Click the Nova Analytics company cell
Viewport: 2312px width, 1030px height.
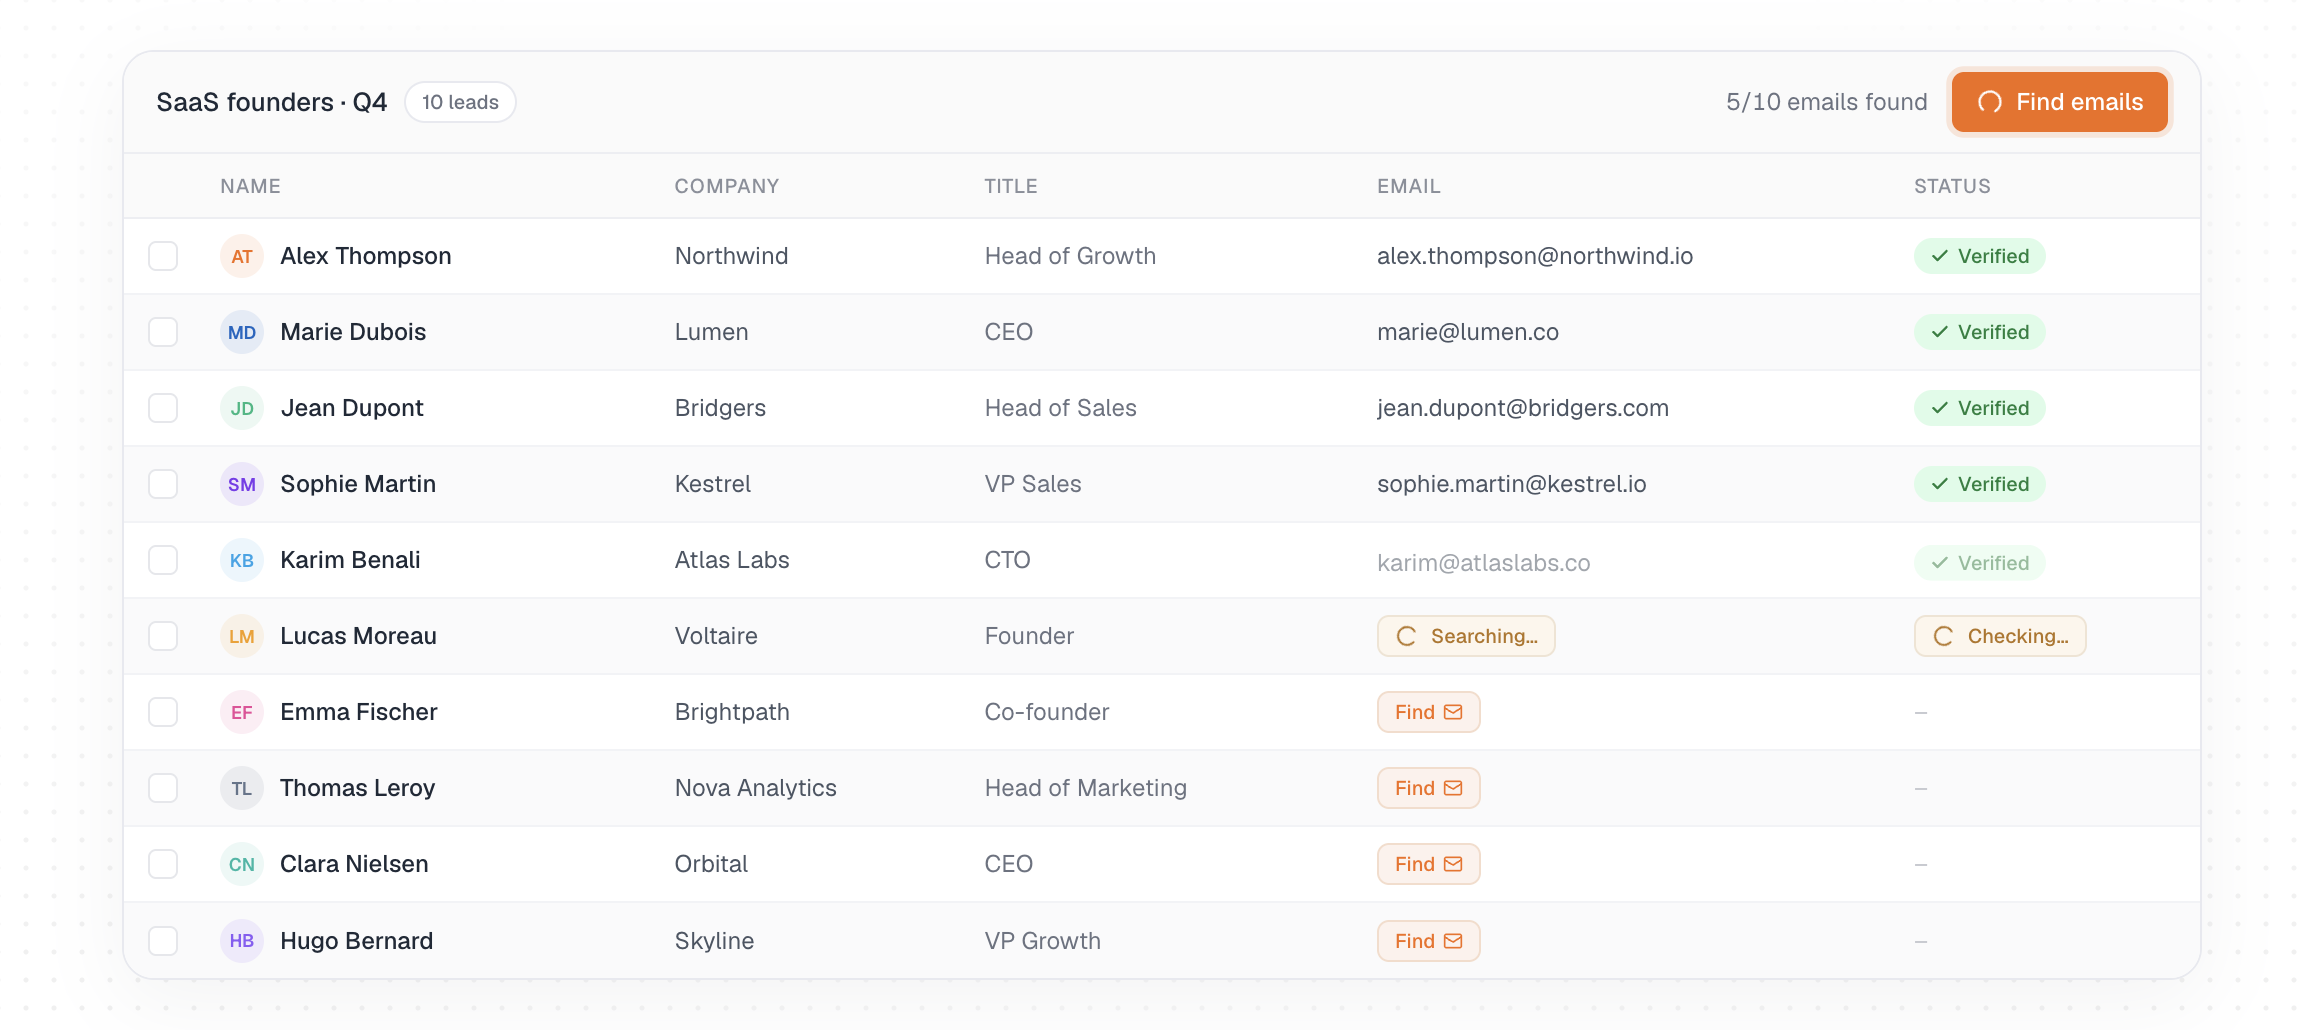[755, 788]
